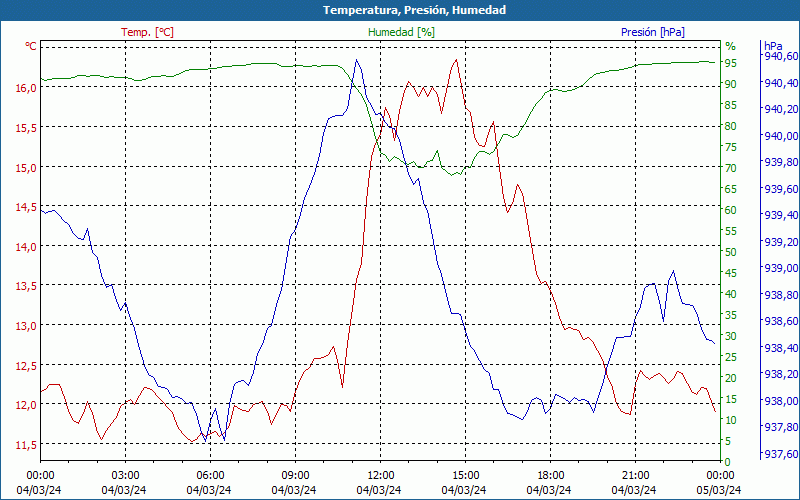Click the 95 humidity tick label

[731, 63]
